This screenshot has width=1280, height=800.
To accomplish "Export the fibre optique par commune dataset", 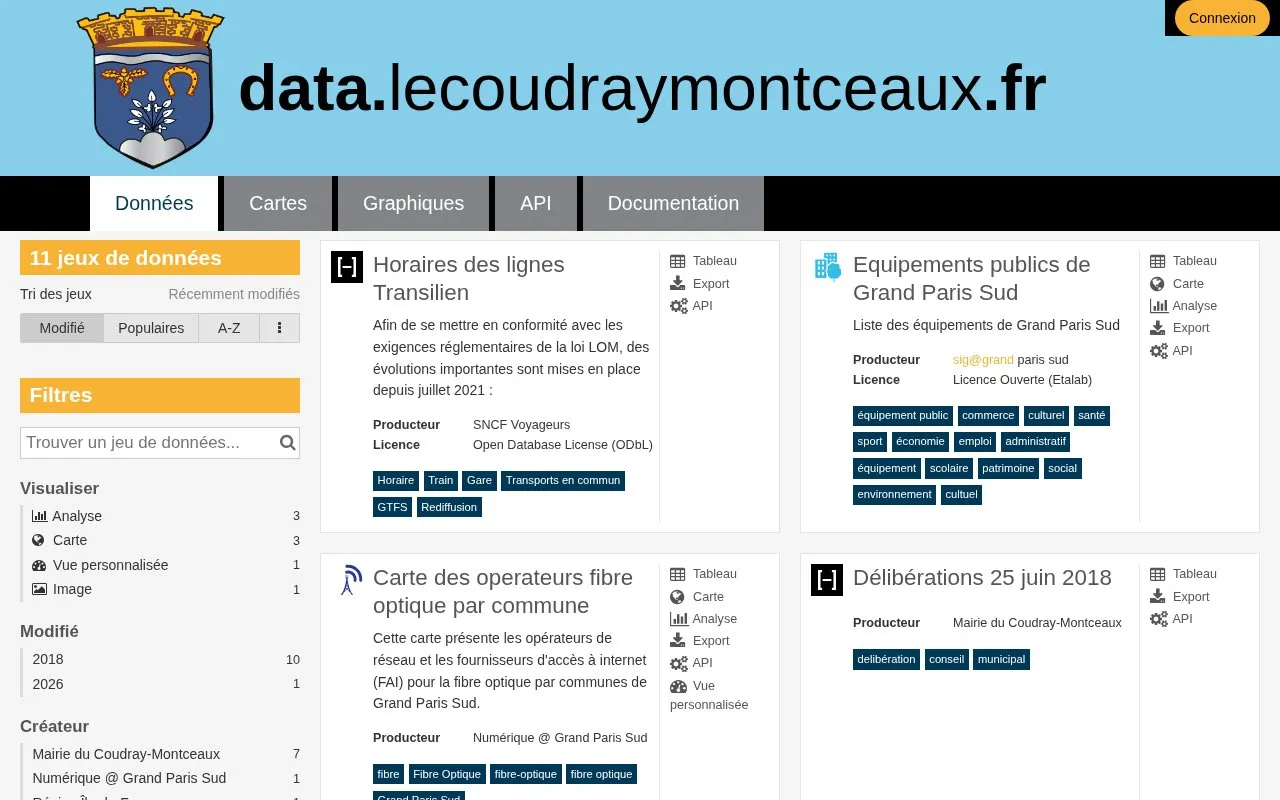I will pos(700,641).
